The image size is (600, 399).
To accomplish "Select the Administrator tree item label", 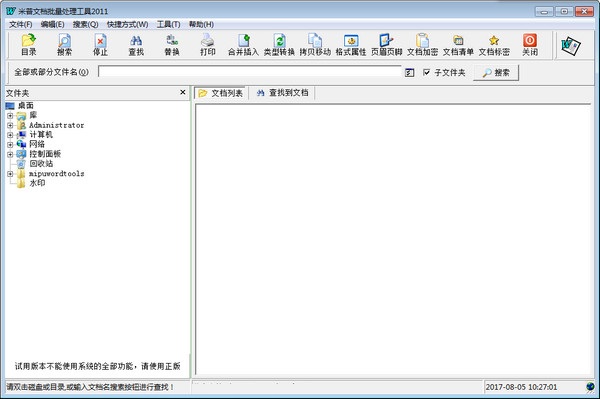I will tap(57, 125).
